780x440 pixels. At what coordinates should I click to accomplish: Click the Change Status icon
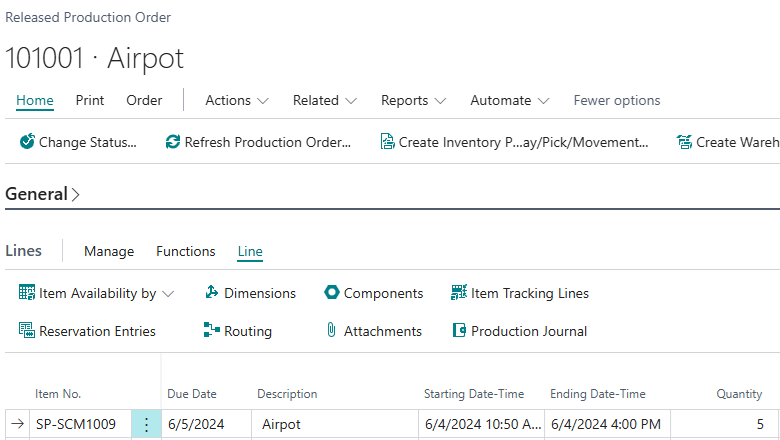[27, 142]
